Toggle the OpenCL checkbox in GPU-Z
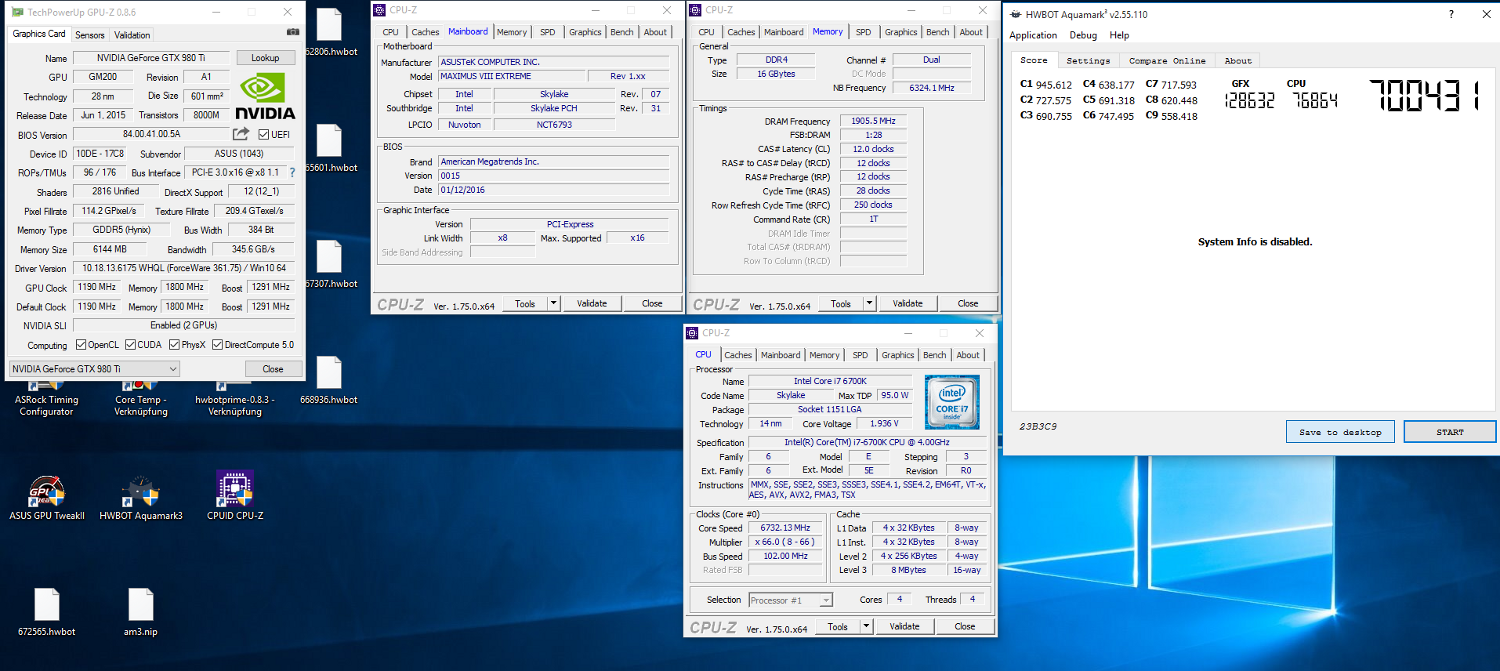Screen dimensions: 1500x671 81,345
